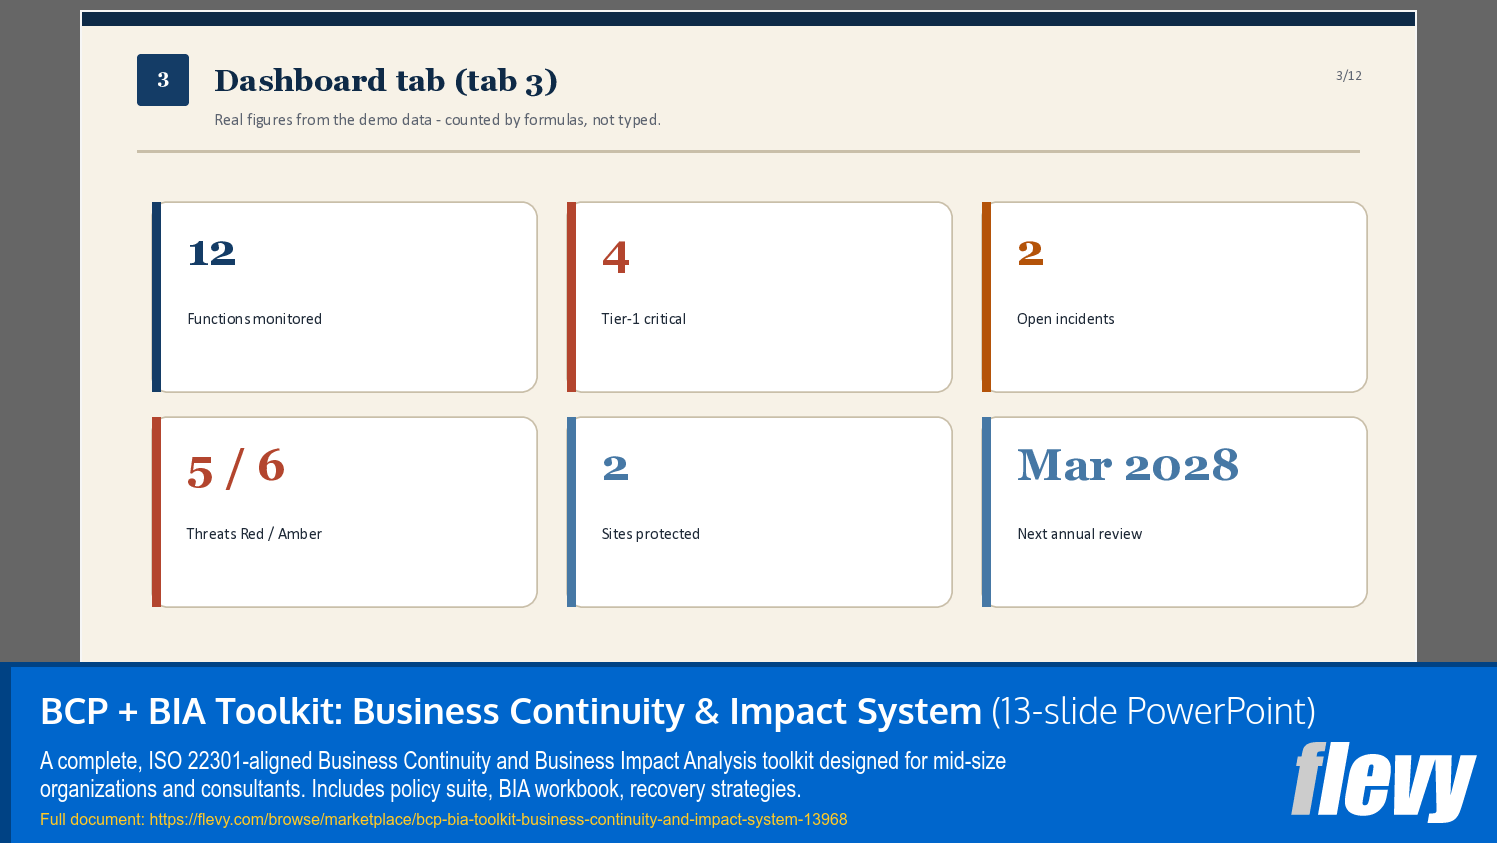Select the "Sites protected" label
The image size is (1497, 843).
click(x=650, y=534)
